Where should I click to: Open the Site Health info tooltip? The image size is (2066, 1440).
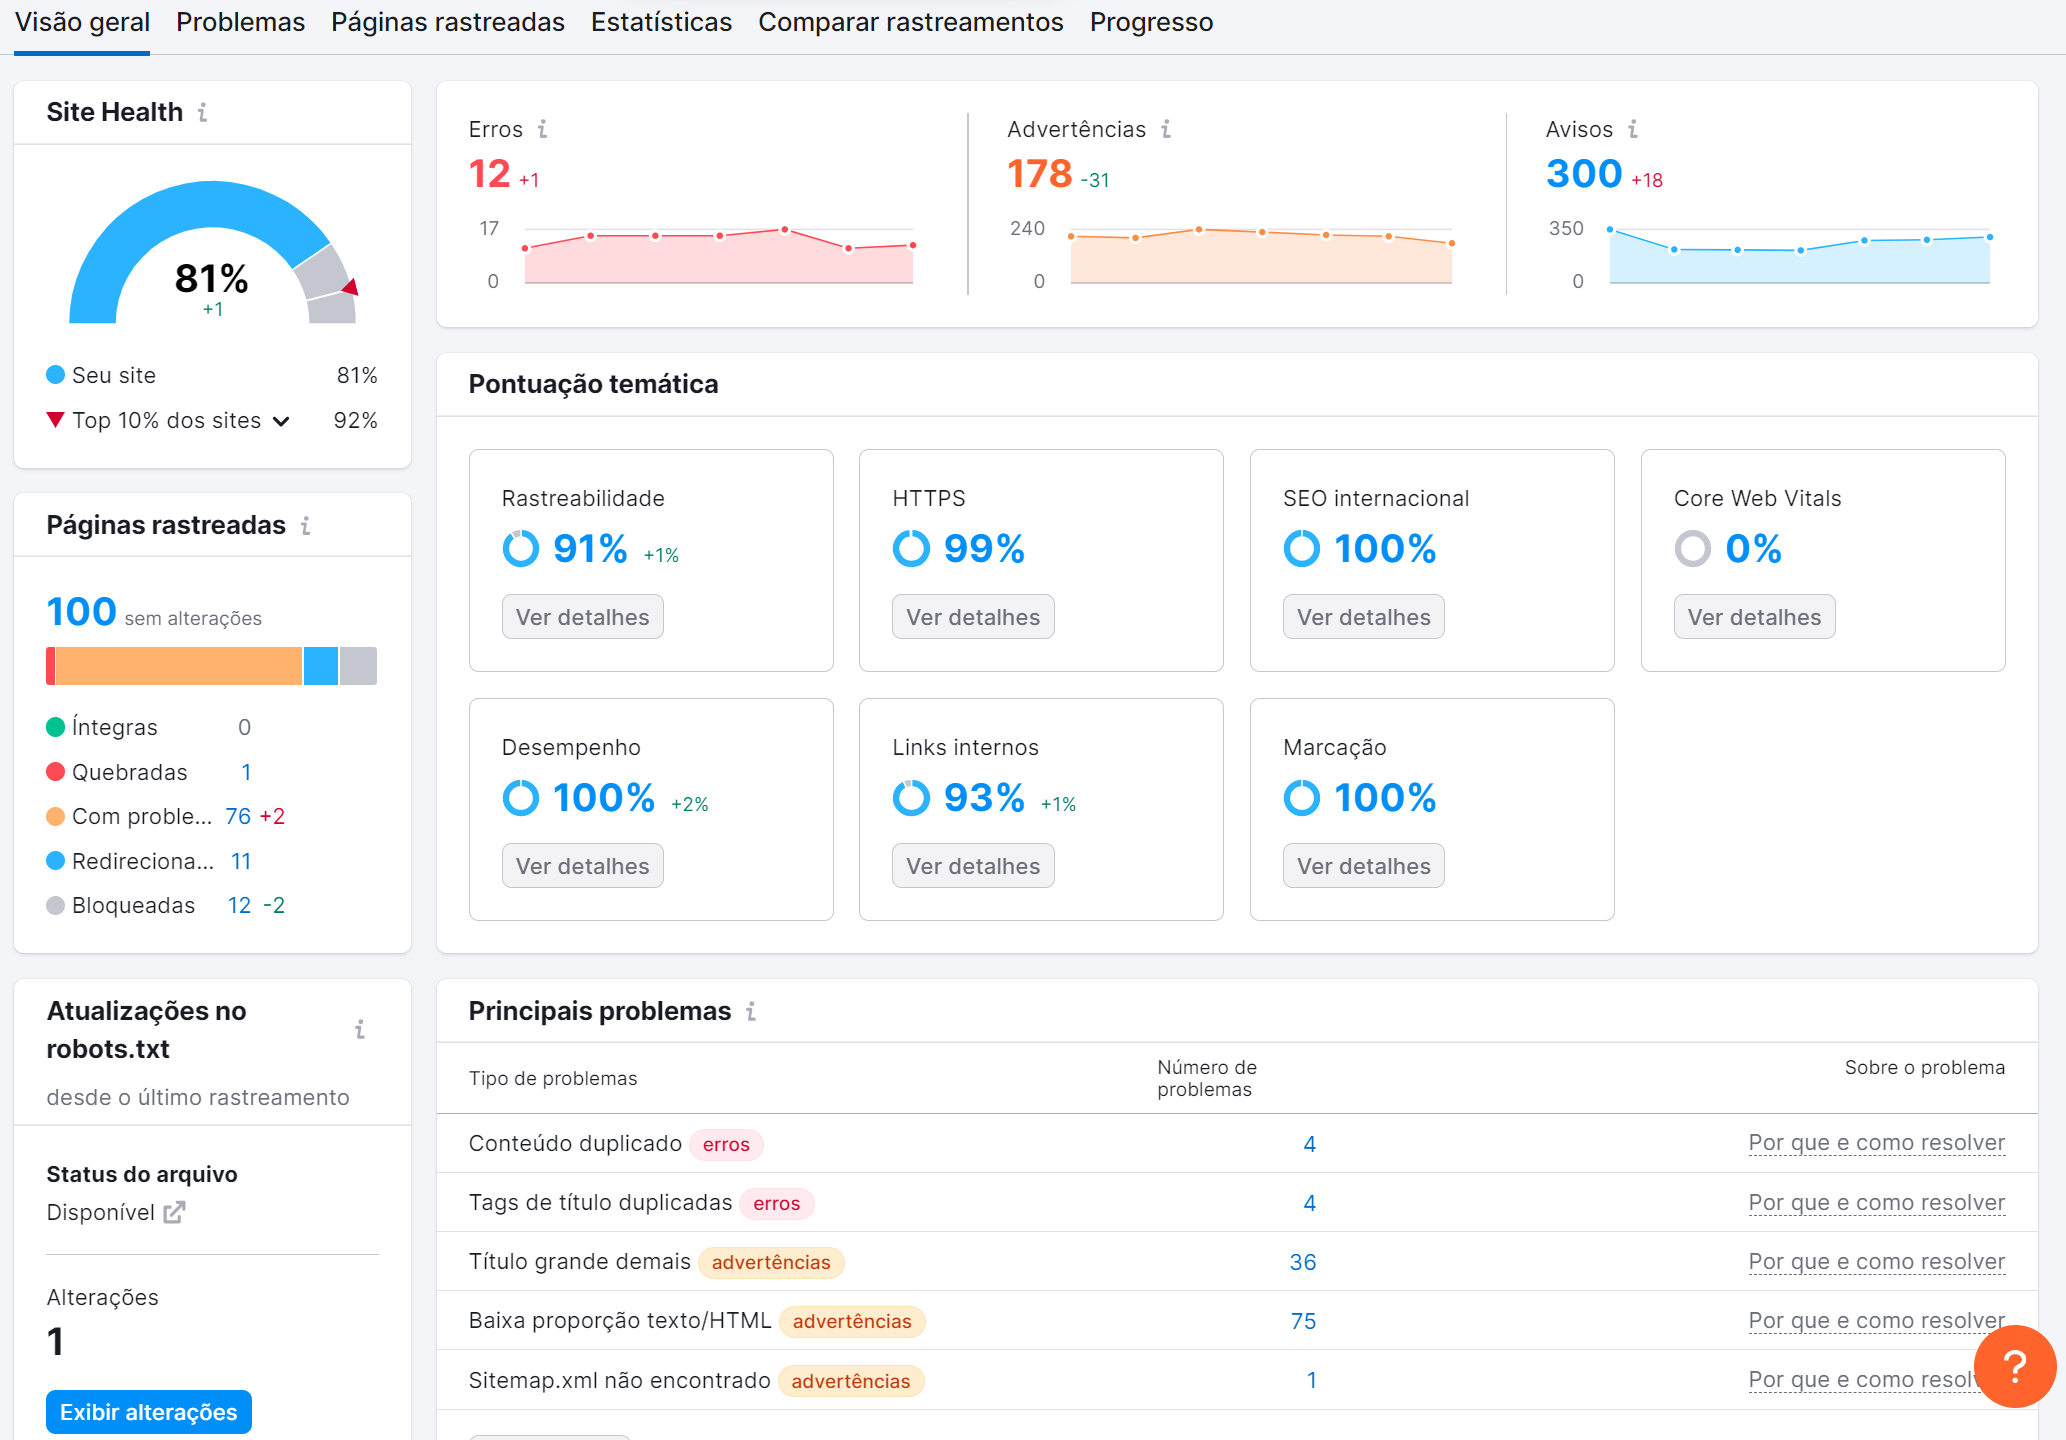pyautogui.click(x=204, y=113)
